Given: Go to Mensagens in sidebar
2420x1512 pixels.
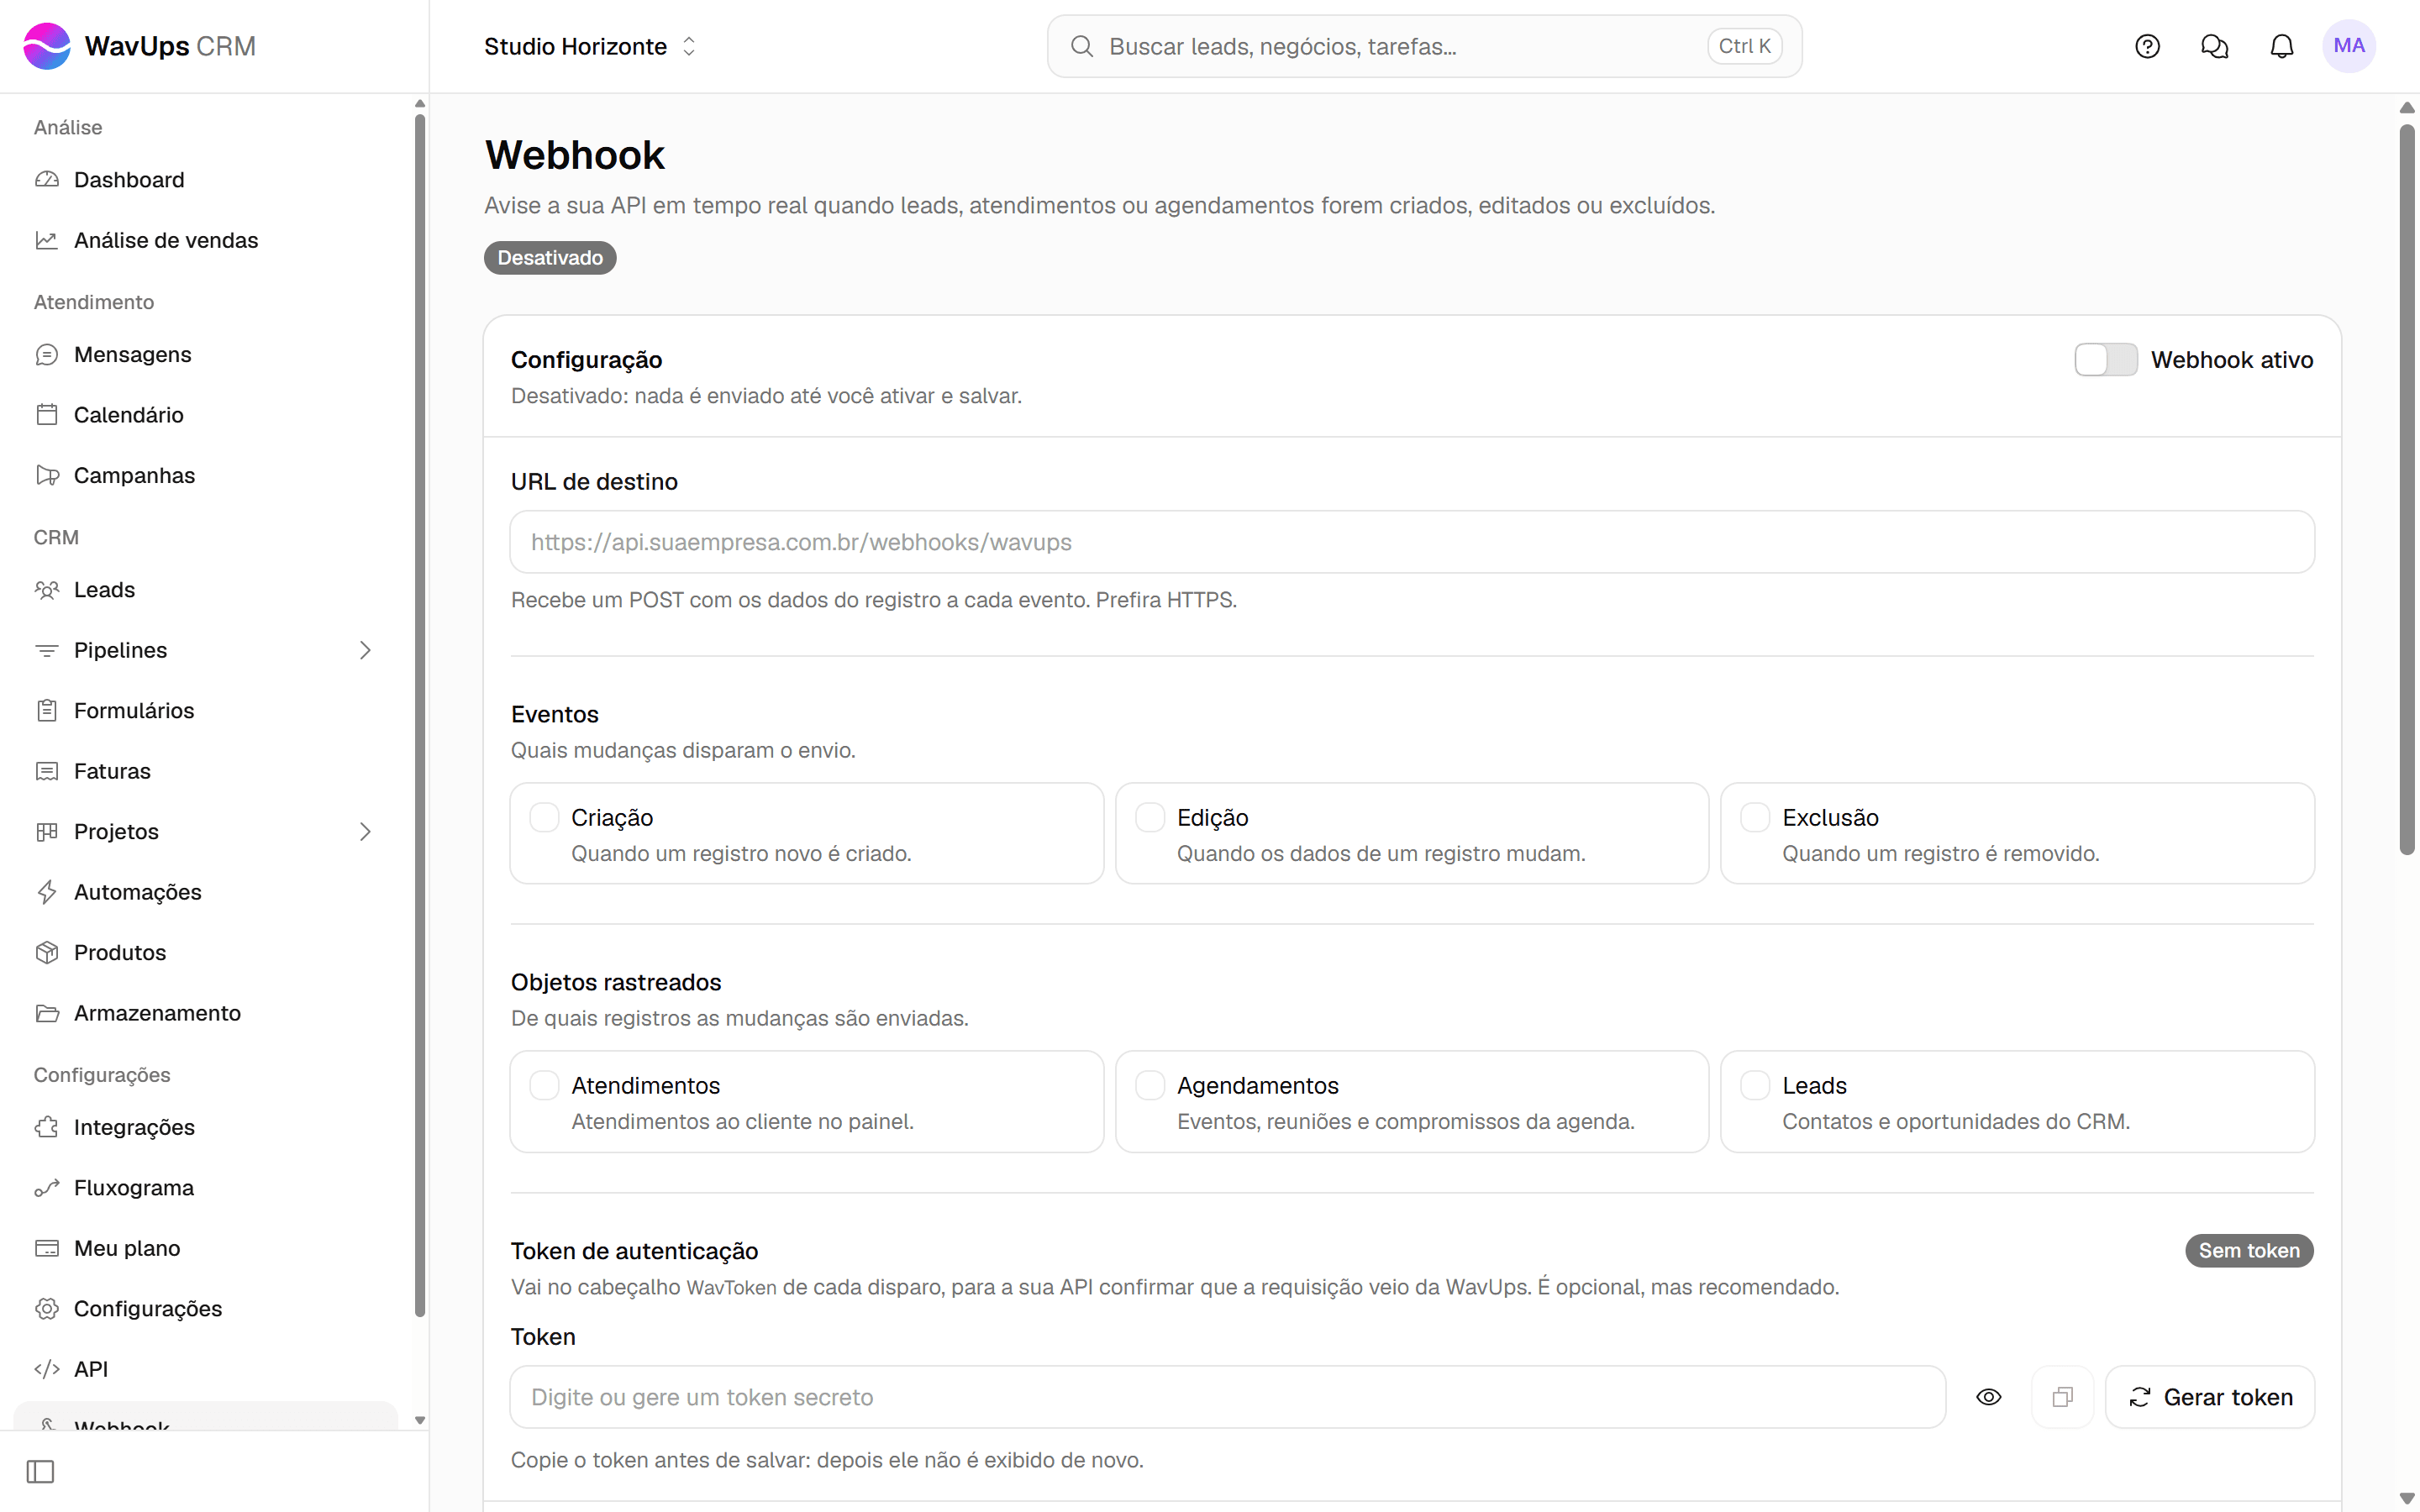Looking at the screenshot, I should pyautogui.click(x=206, y=354).
